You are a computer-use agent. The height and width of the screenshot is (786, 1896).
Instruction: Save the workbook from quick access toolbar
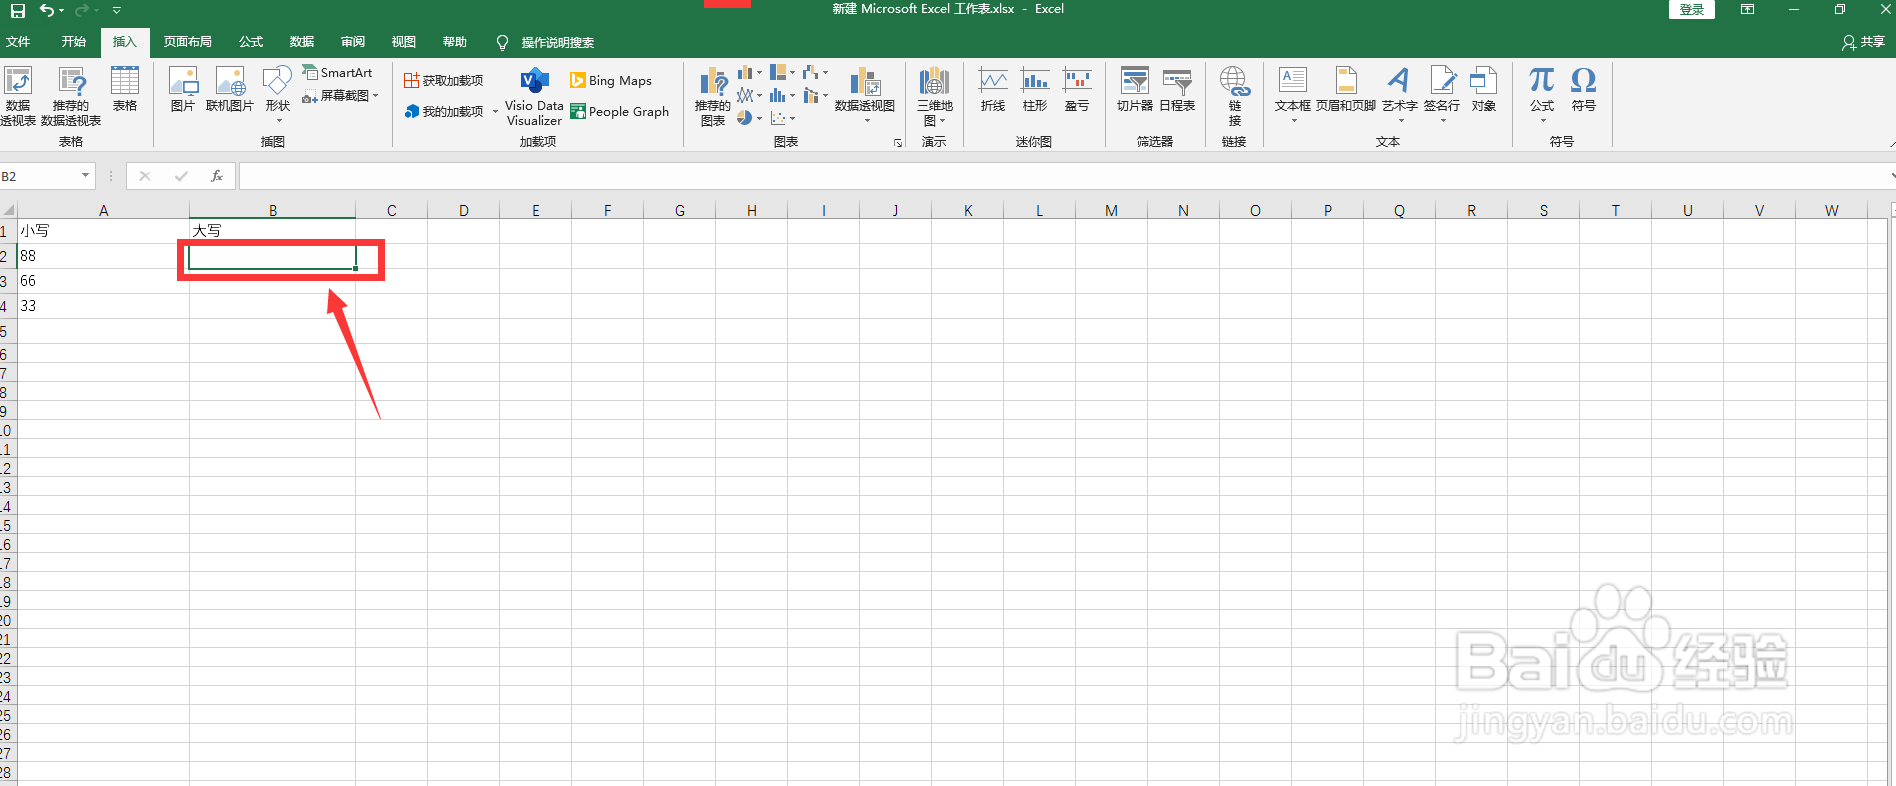click(18, 10)
